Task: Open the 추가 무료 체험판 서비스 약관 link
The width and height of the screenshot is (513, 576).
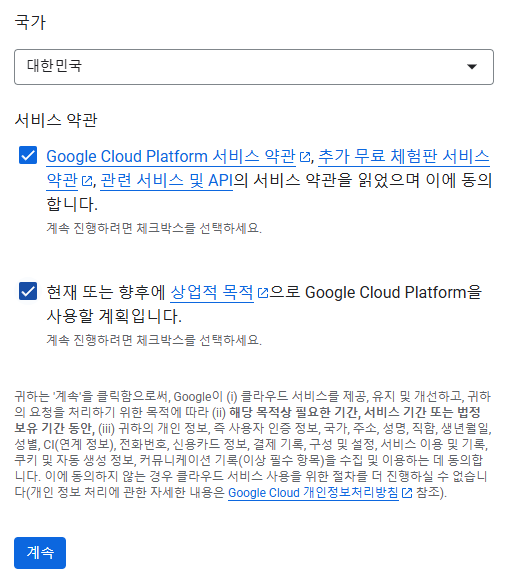Action: [x=404, y=156]
